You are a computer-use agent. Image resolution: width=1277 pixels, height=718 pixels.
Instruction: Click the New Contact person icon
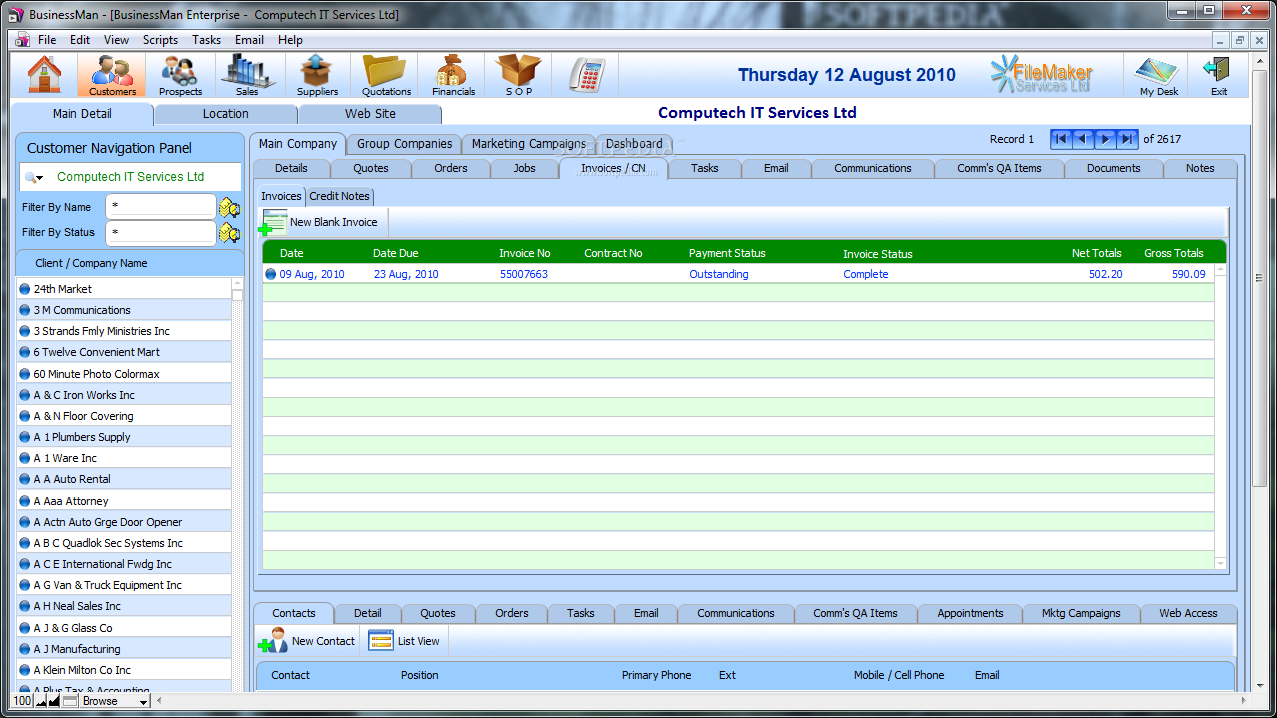coord(273,641)
